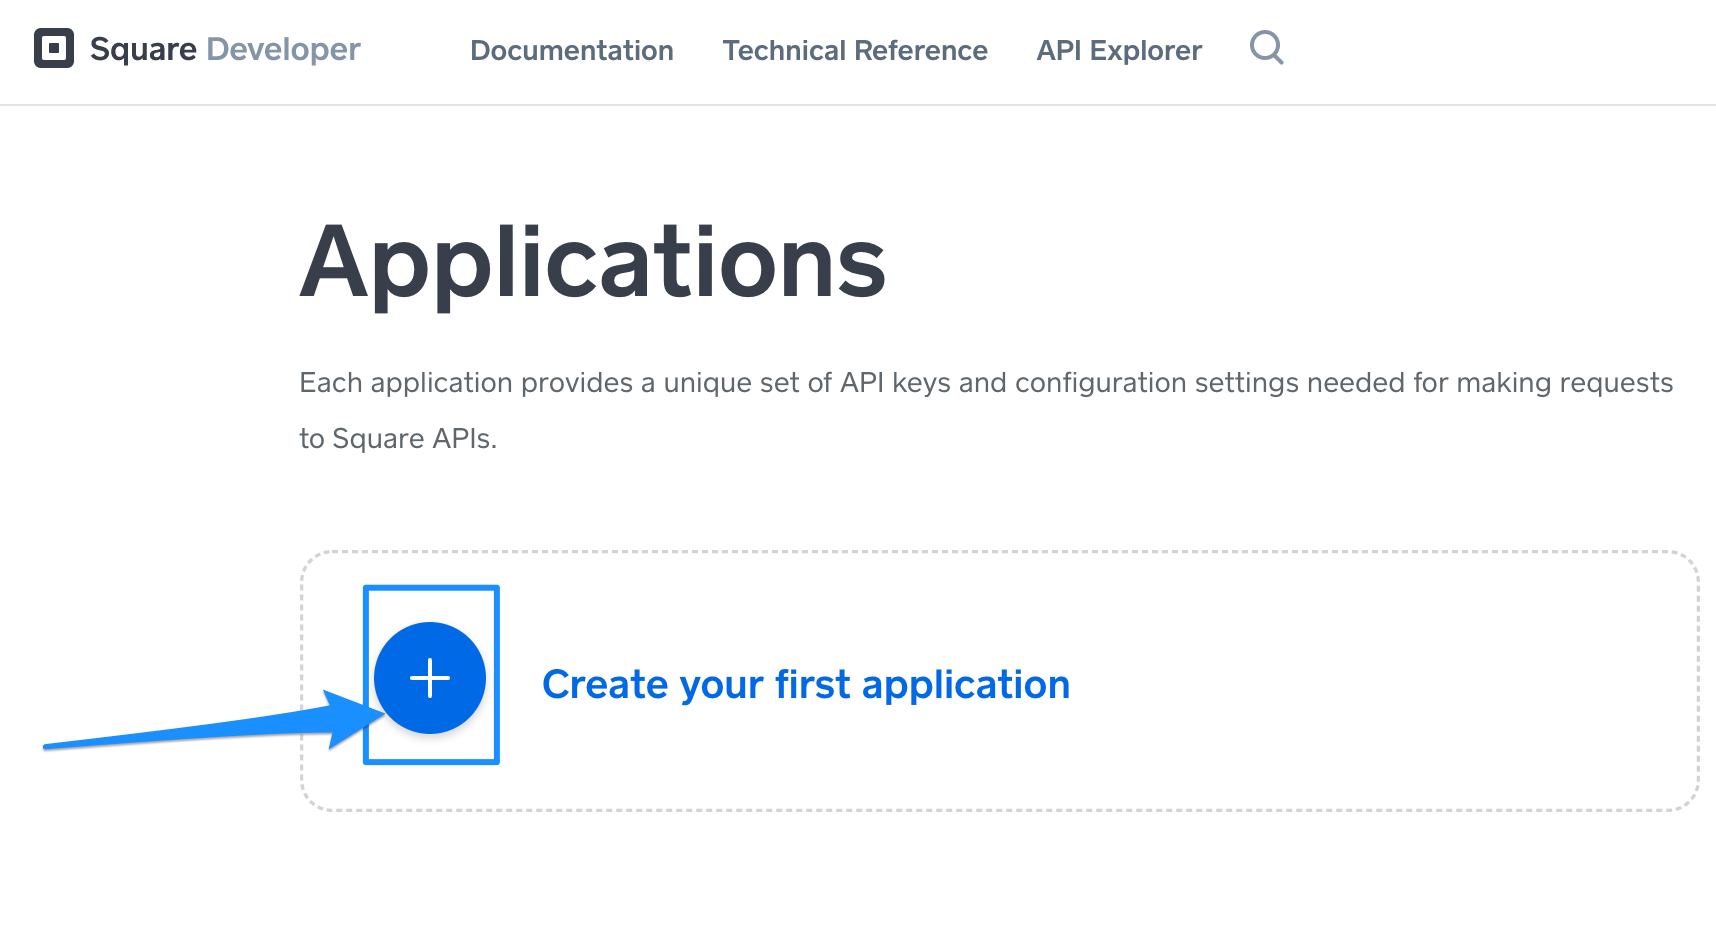Open the Documentation menu item
This screenshot has height=952, width=1716.
pos(572,50)
